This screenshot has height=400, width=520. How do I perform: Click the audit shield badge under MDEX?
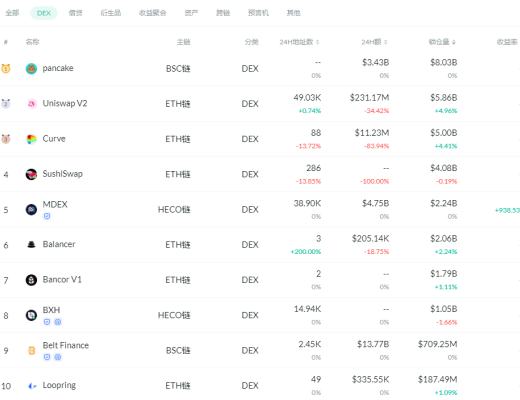click(x=47, y=216)
